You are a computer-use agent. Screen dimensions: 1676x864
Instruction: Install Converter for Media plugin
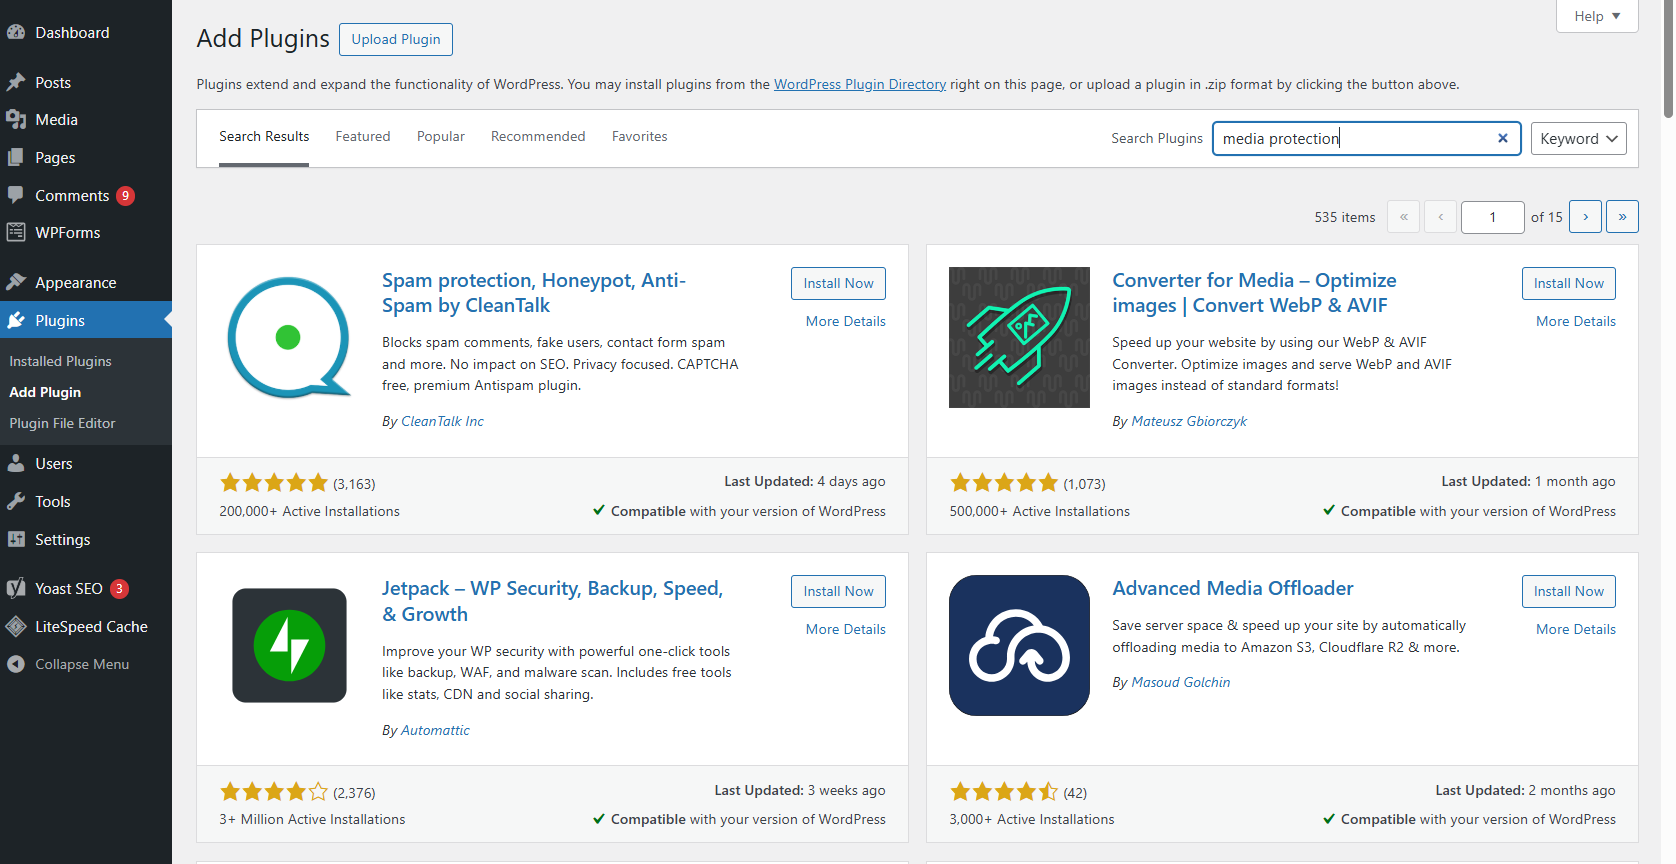[1568, 283]
